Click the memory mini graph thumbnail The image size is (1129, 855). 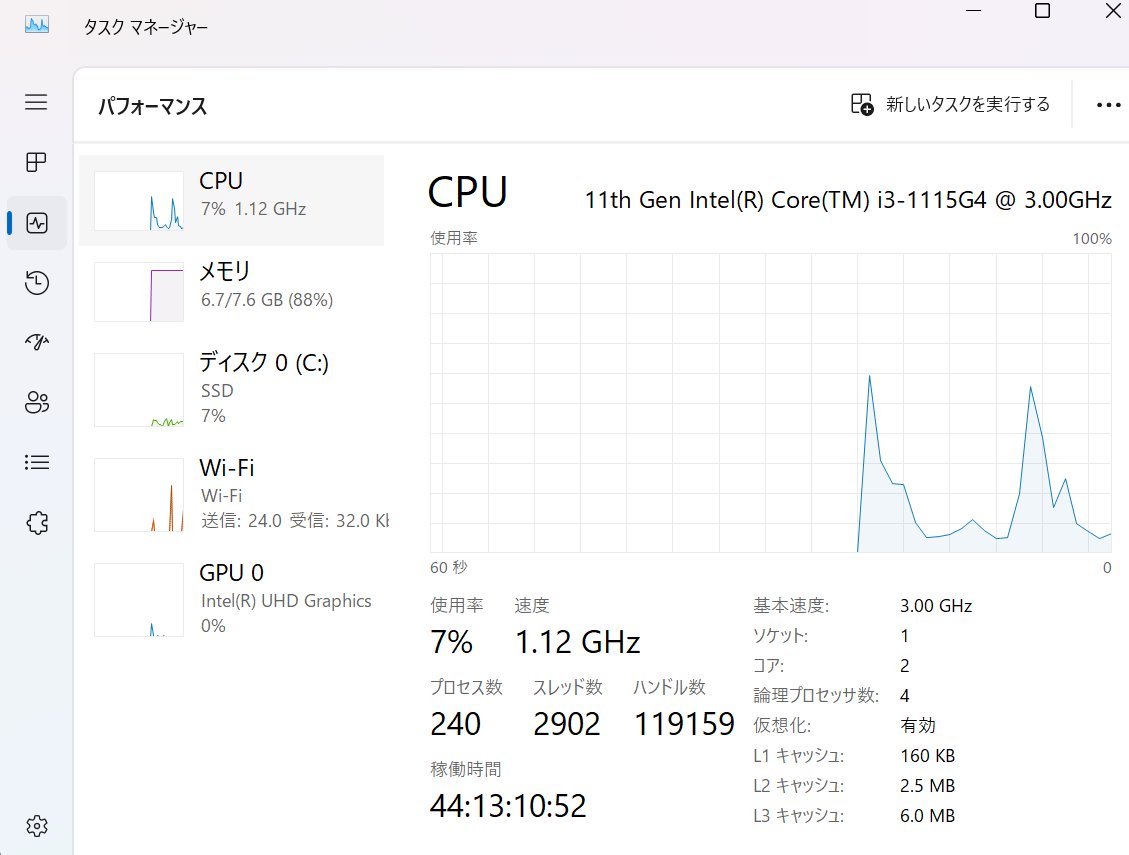click(x=139, y=292)
